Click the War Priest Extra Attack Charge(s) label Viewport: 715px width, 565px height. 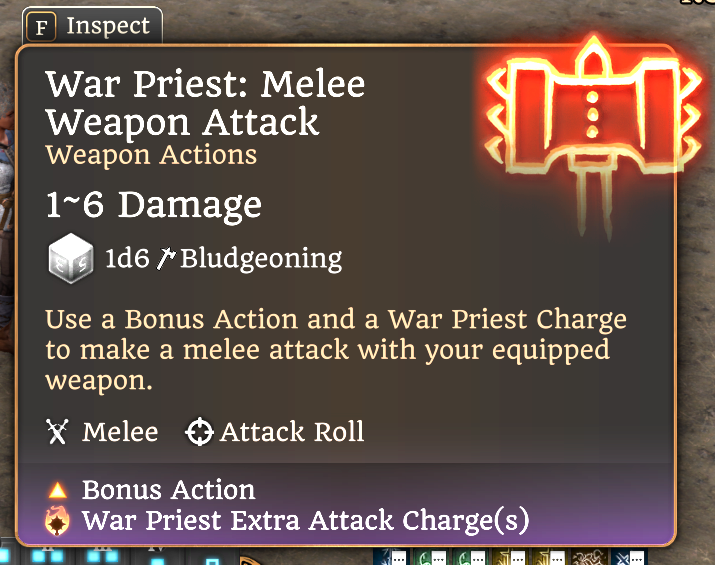[x=306, y=520]
